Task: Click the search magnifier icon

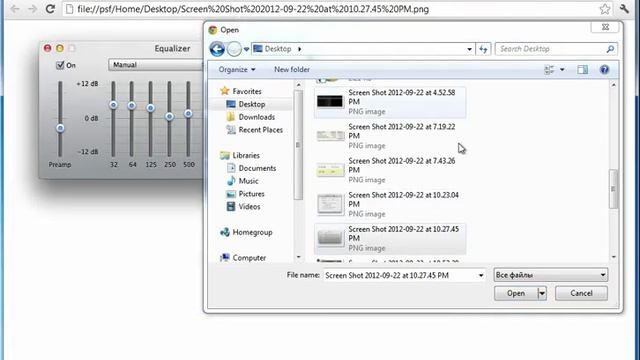Action: (x=610, y=49)
